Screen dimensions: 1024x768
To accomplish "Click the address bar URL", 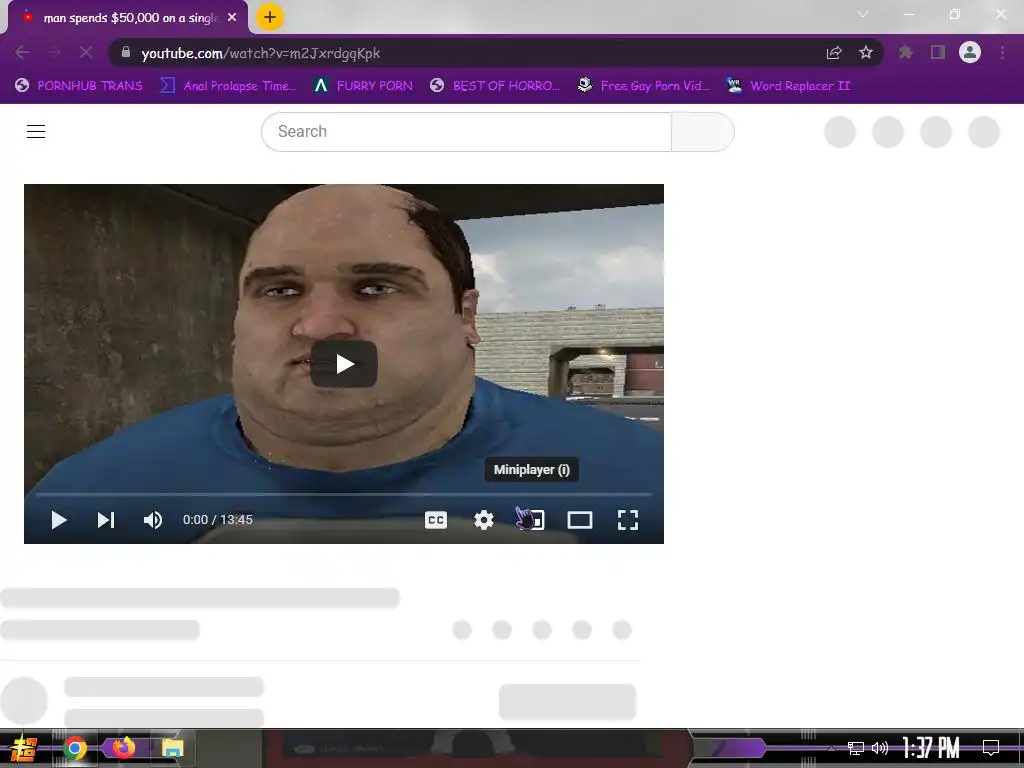I will 261,53.
